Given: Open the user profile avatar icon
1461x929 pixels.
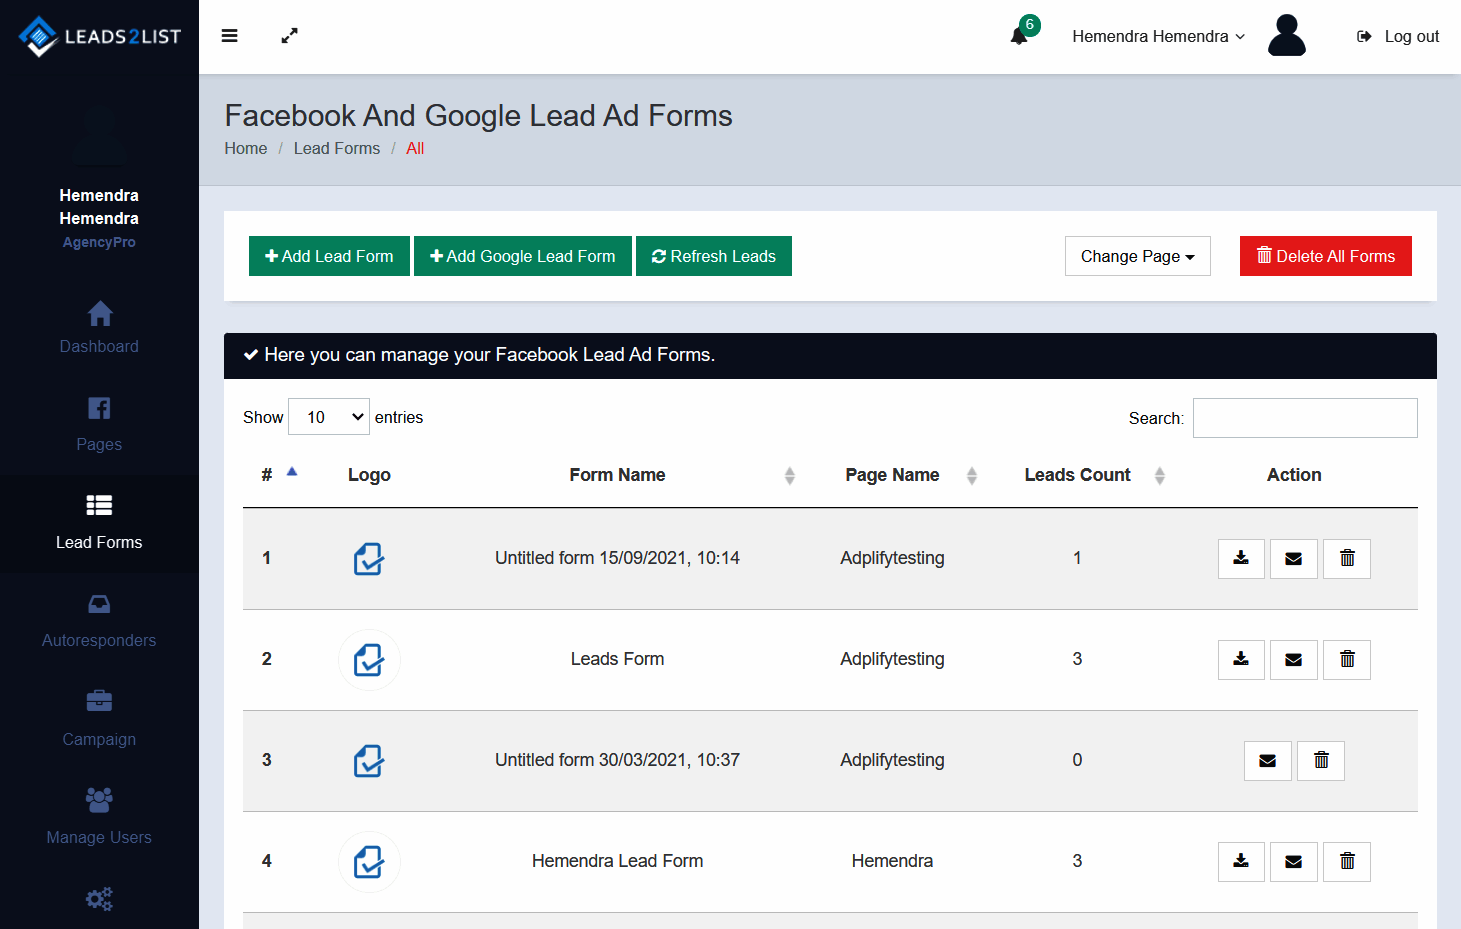Looking at the screenshot, I should coord(1286,36).
